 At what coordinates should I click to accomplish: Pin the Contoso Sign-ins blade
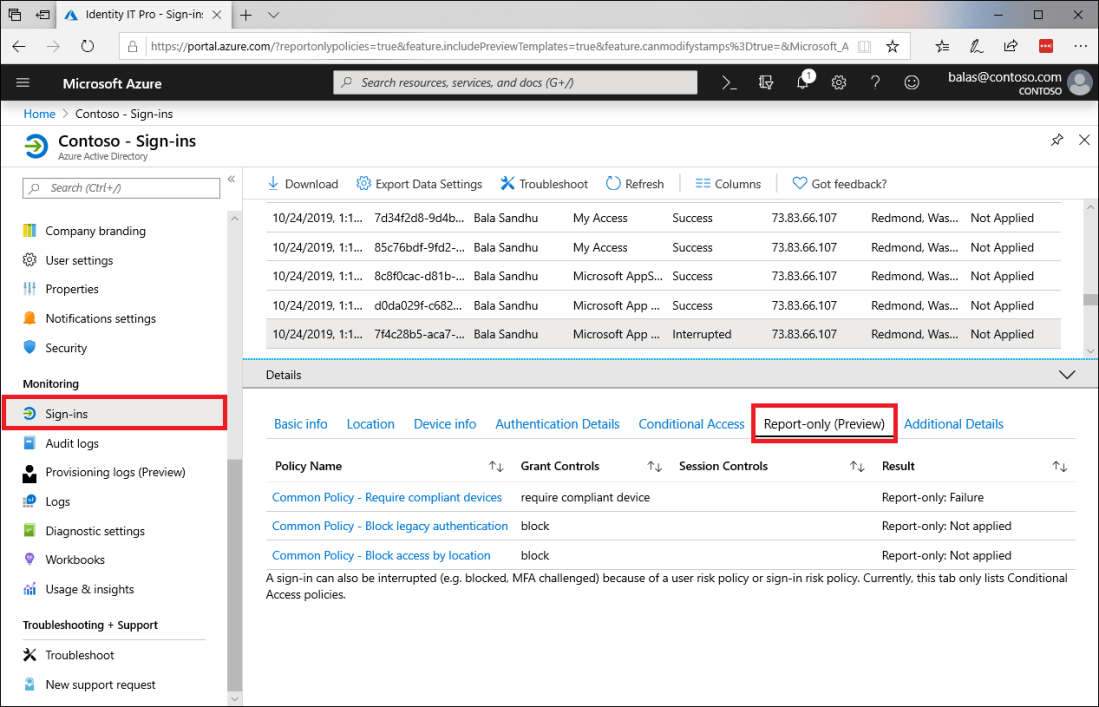[x=1057, y=140]
